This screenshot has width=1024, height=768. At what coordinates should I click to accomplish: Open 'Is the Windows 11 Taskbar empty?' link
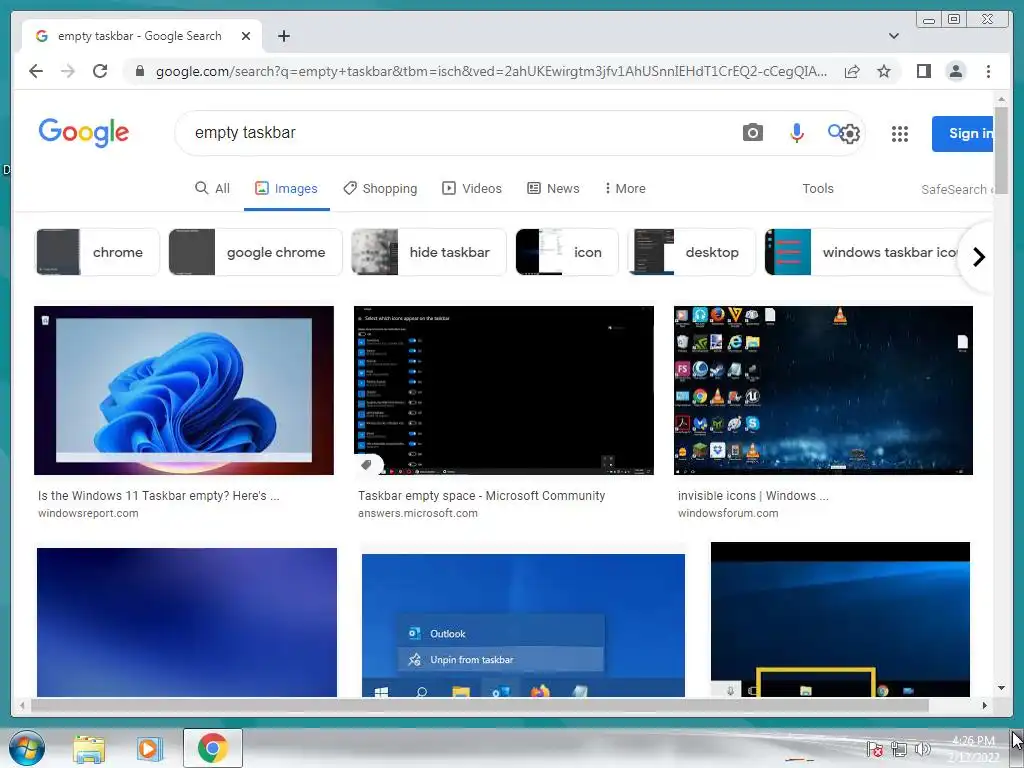tap(158, 496)
